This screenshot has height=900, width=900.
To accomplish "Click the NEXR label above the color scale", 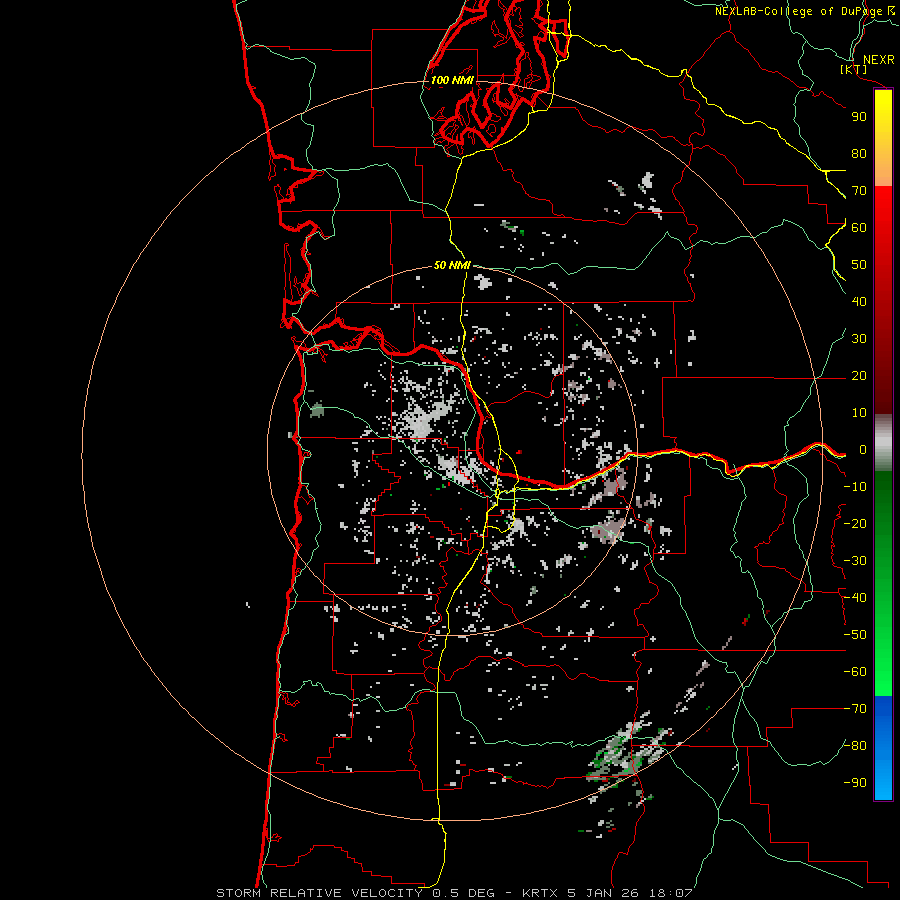I will [x=879, y=60].
